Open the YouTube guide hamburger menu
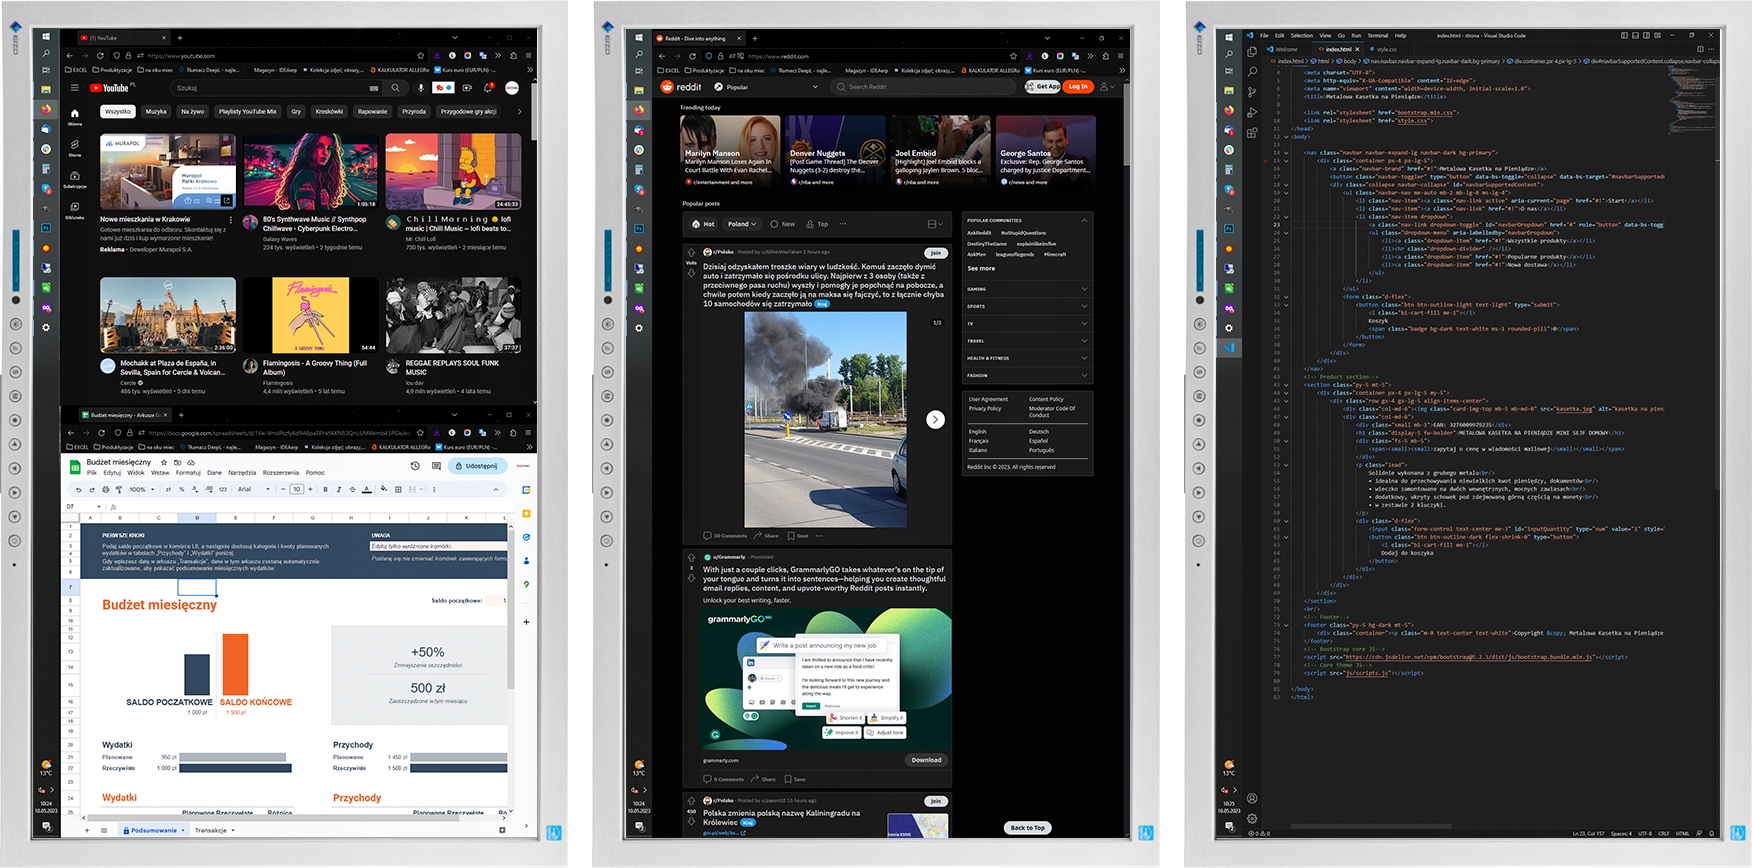 (x=75, y=88)
